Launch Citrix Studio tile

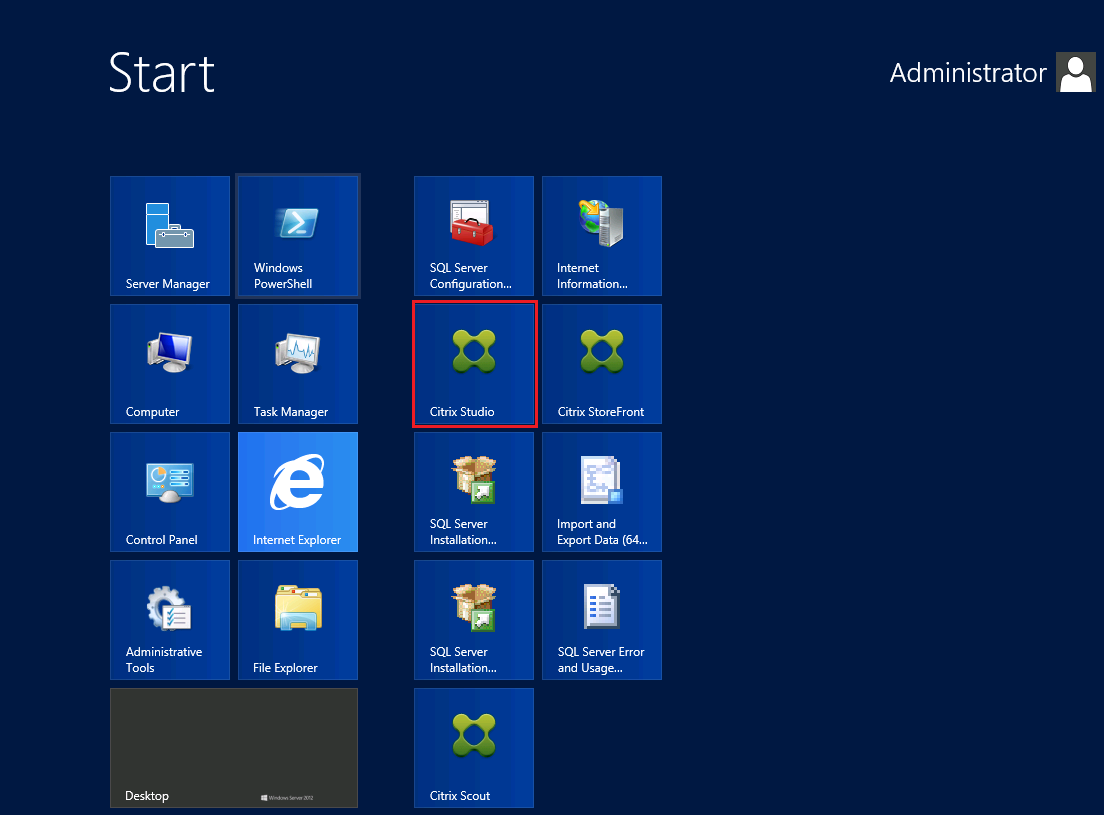click(x=474, y=364)
